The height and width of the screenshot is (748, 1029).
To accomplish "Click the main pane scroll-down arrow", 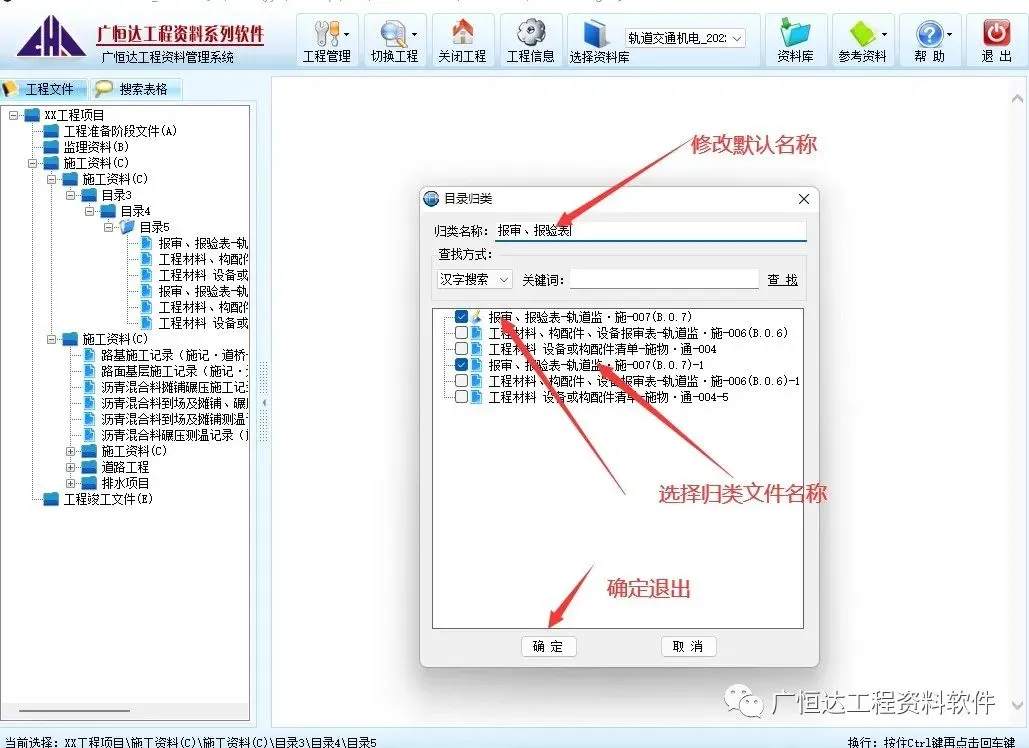I will coord(1017,706).
